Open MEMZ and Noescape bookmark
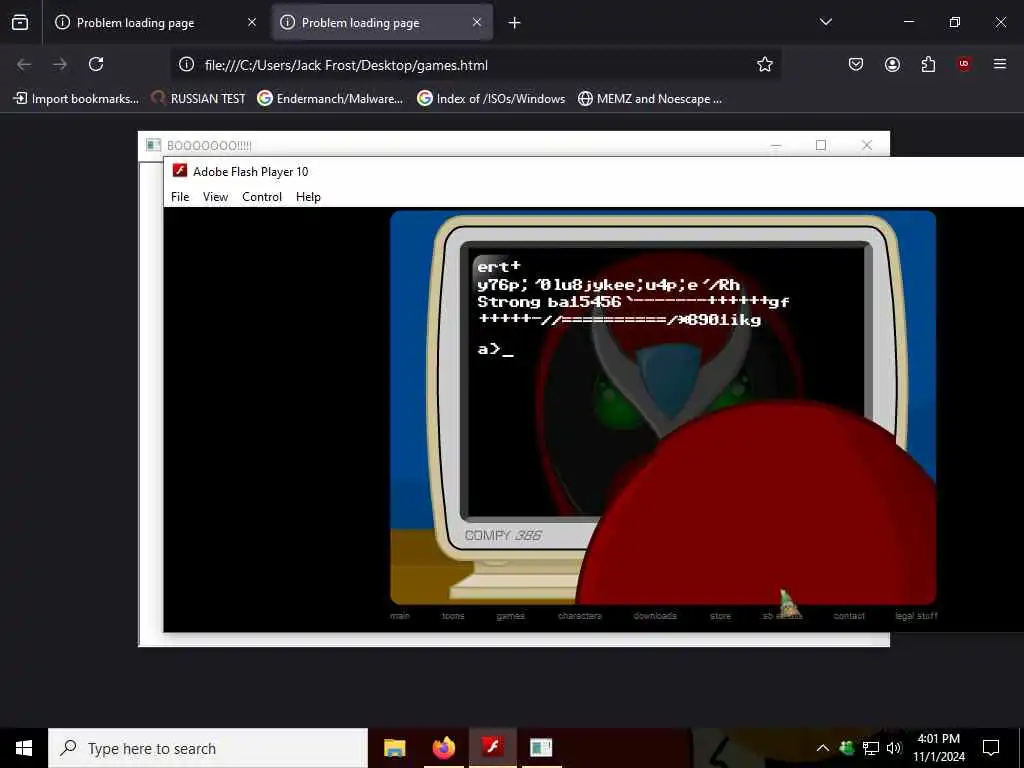The width and height of the screenshot is (1024, 768). point(650,99)
